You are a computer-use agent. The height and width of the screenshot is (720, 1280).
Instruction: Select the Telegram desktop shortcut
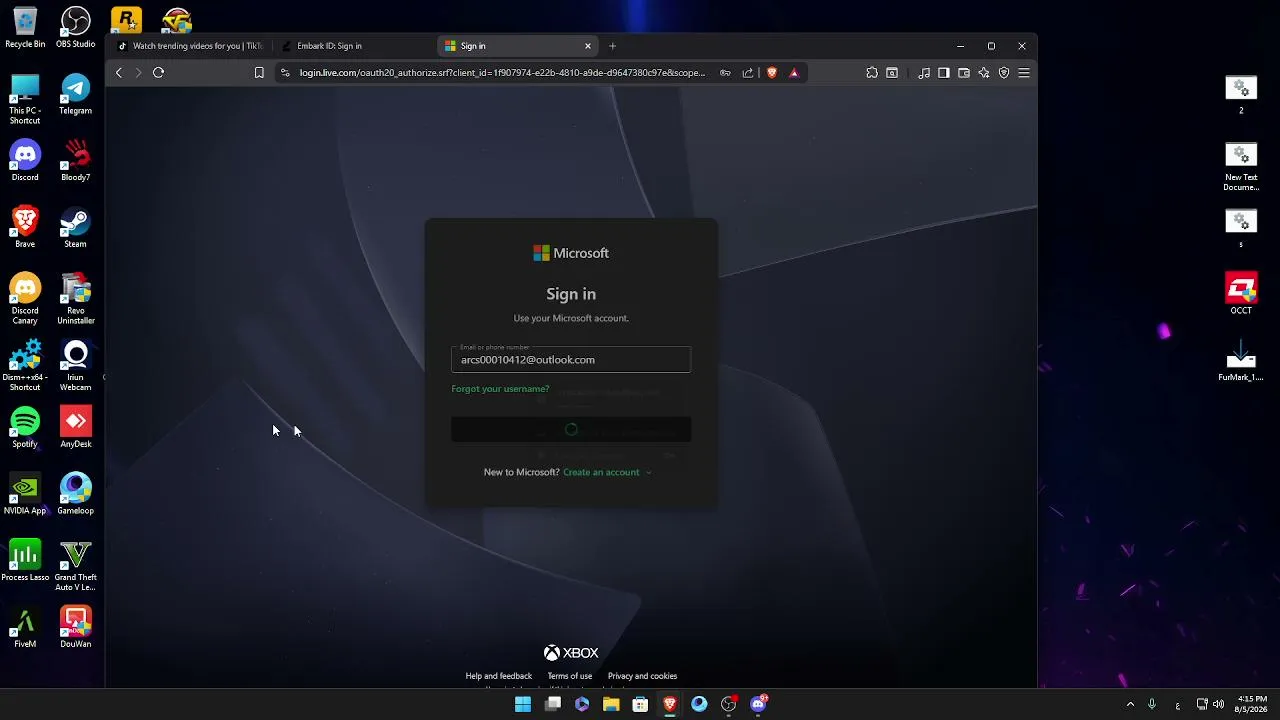coord(76,94)
